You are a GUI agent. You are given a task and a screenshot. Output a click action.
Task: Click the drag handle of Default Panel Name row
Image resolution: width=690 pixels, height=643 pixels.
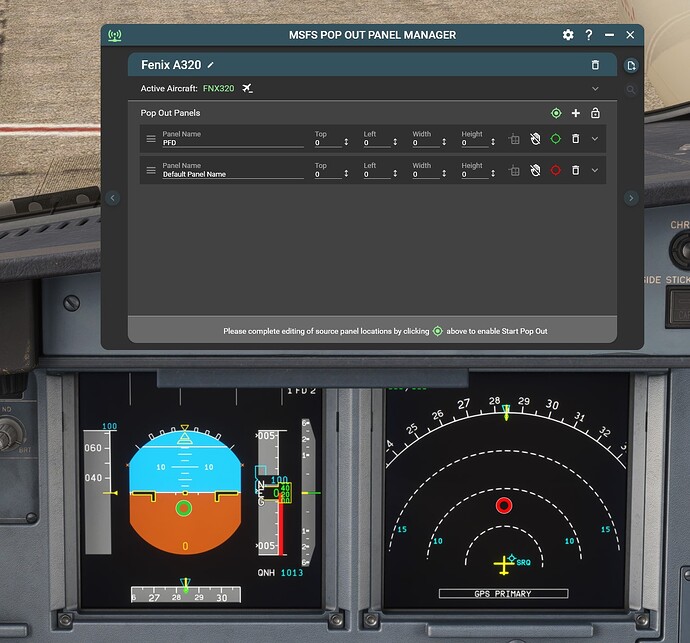pyautogui.click(x=151, y=170)
